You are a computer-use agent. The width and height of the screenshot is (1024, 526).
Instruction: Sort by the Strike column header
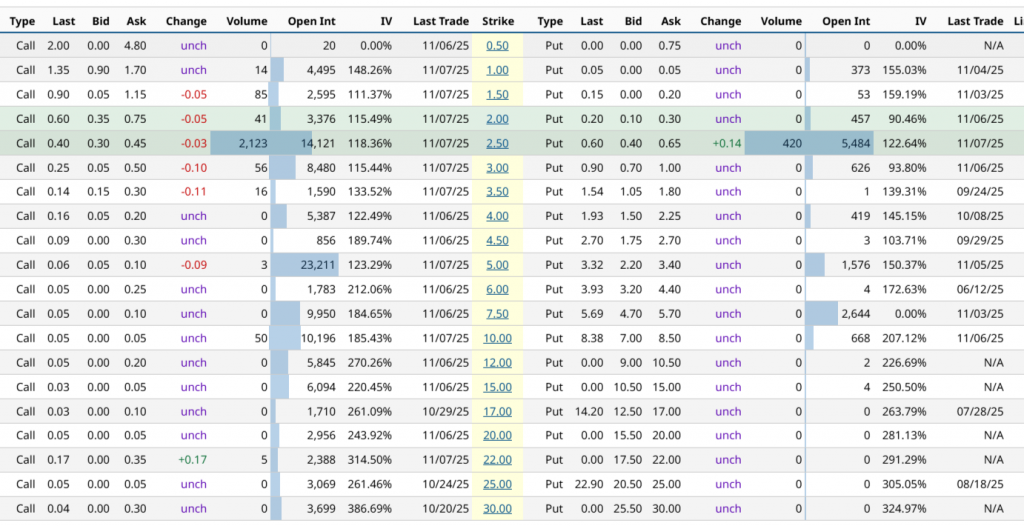click(x=497, y=21)
